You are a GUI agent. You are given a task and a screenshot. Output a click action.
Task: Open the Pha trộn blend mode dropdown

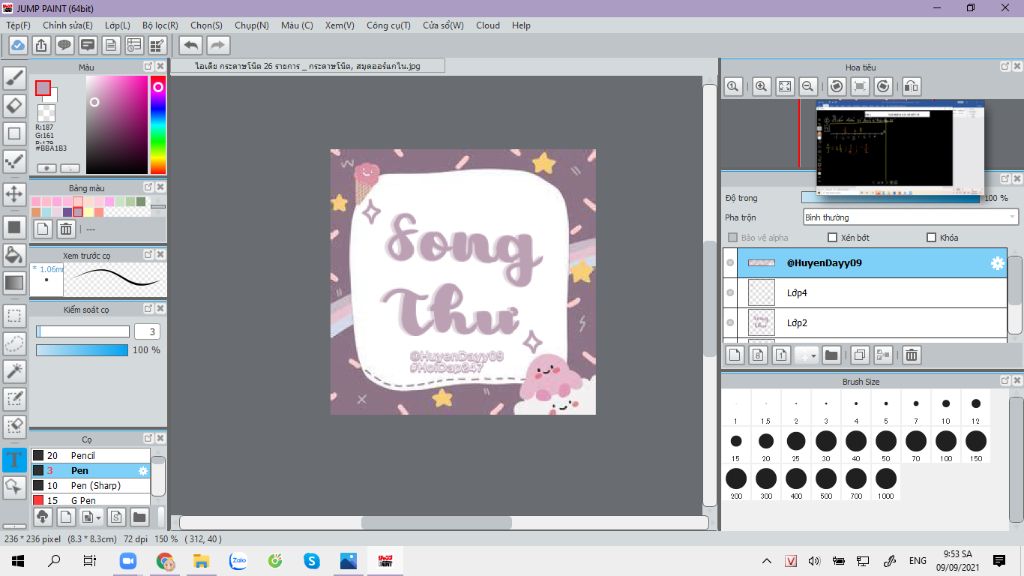tap(910, 217)
